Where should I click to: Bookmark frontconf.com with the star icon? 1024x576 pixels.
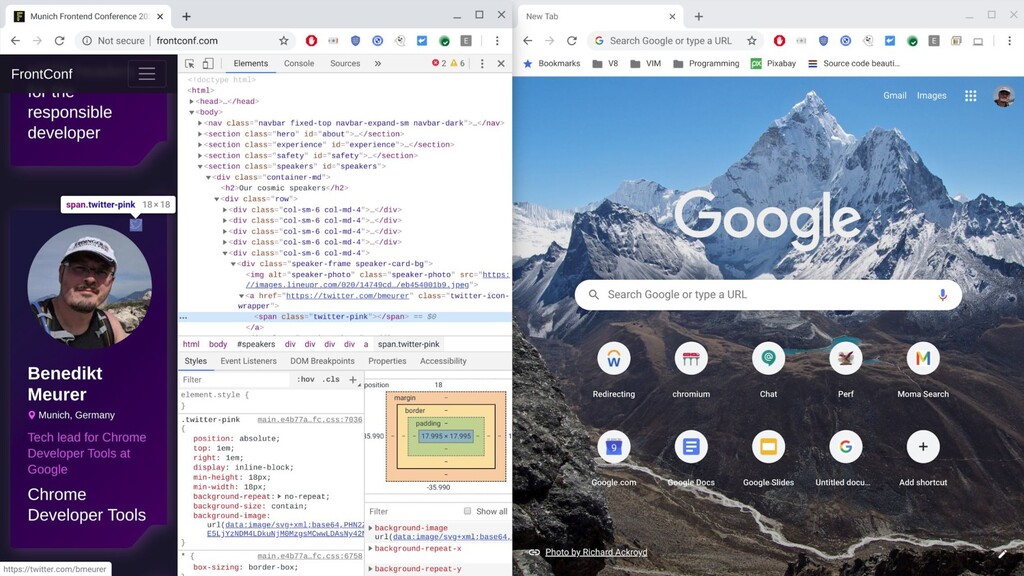[283, 40]
